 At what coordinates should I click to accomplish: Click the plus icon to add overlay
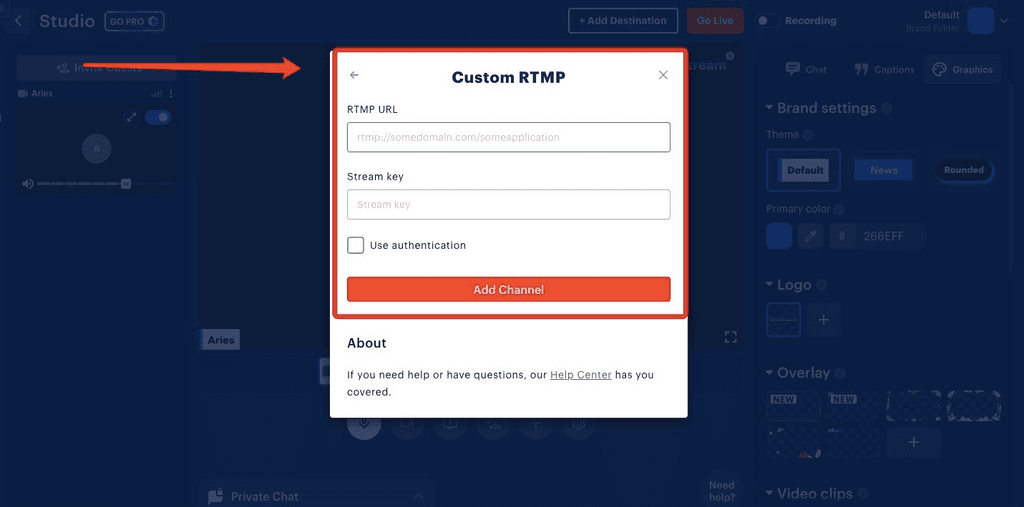tap(912, 441)
